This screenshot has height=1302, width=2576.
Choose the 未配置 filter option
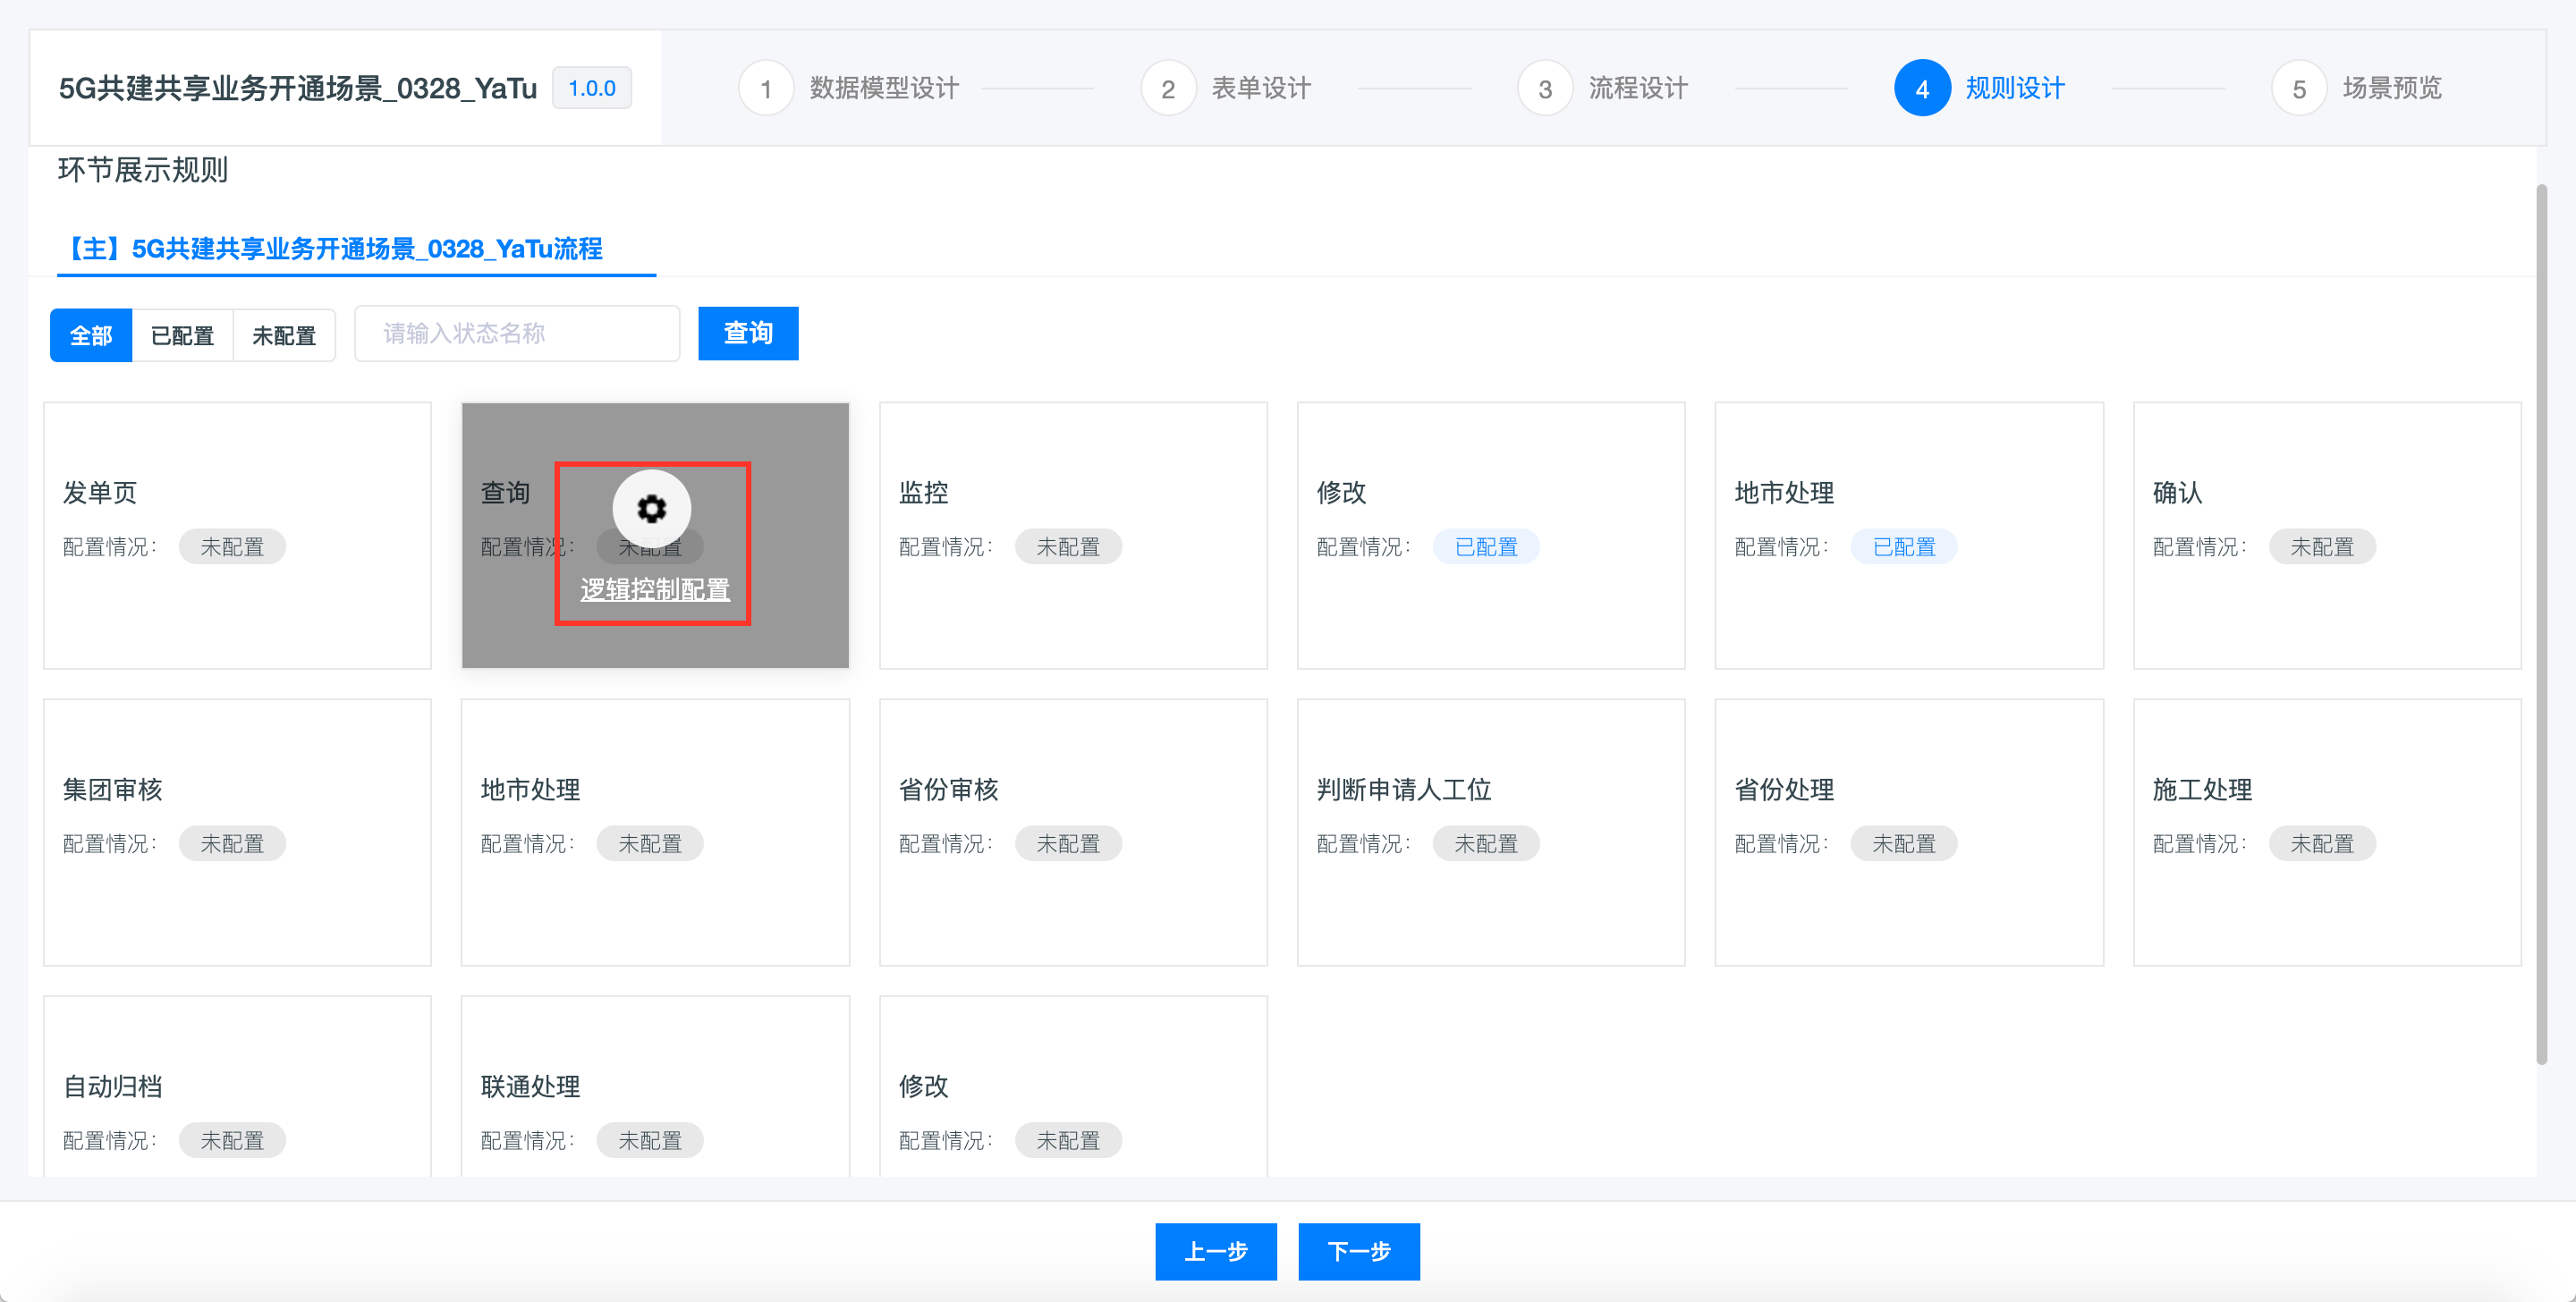pos(284,335)
